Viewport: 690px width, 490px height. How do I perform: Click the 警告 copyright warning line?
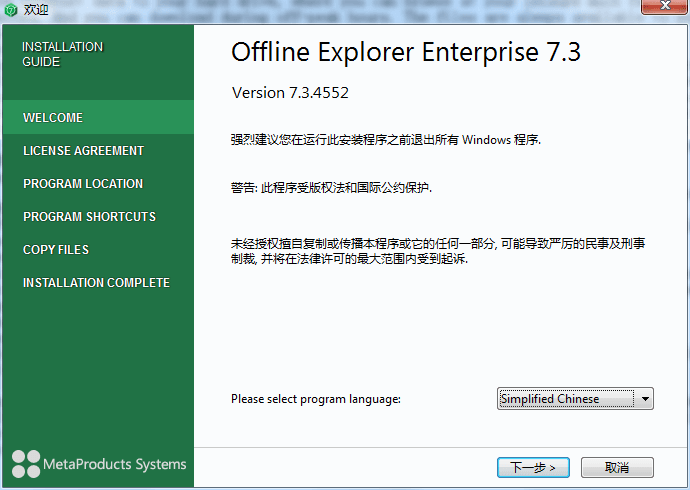(331, 188)
